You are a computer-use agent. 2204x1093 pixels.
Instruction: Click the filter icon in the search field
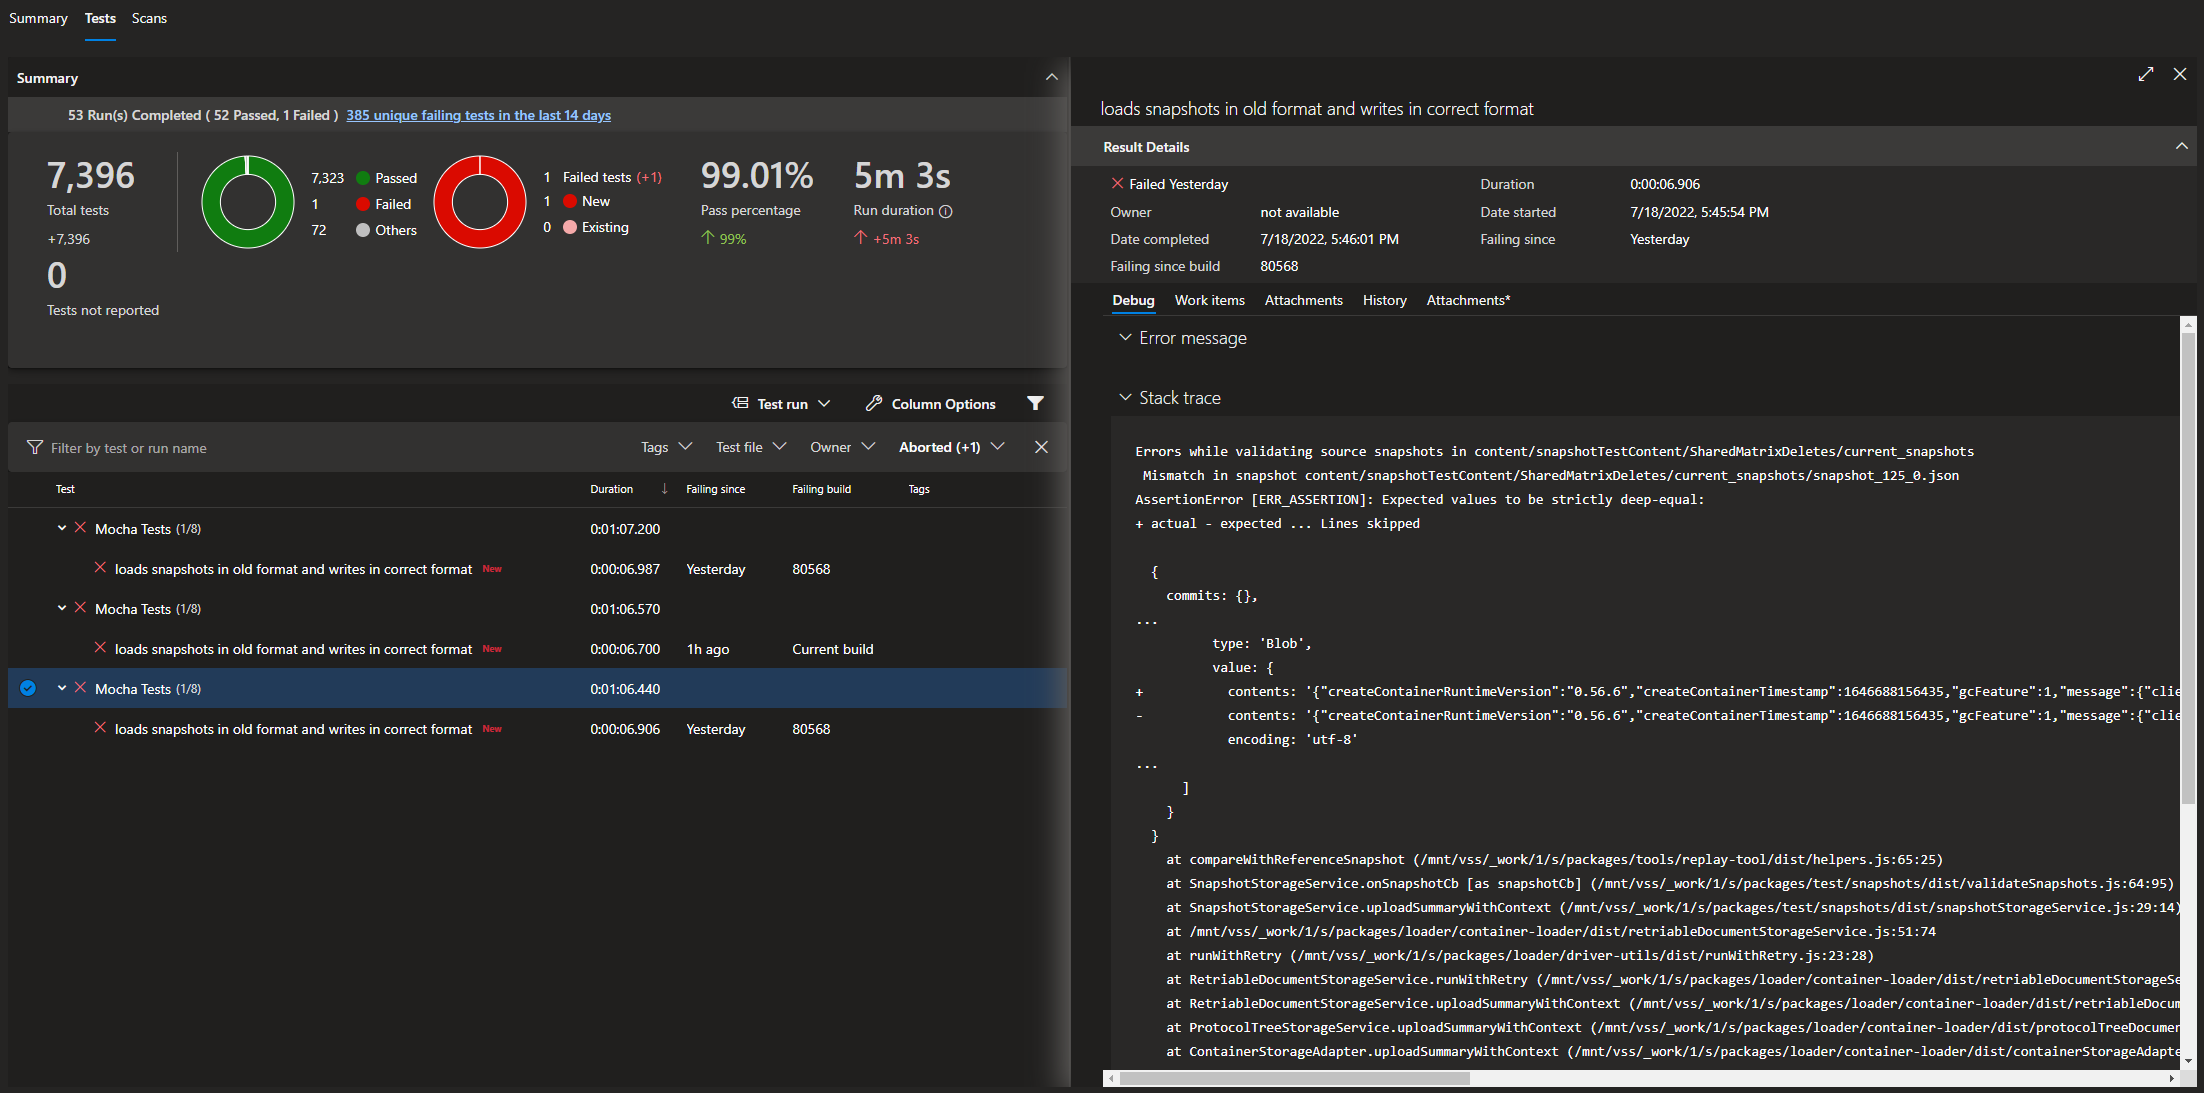36,447
